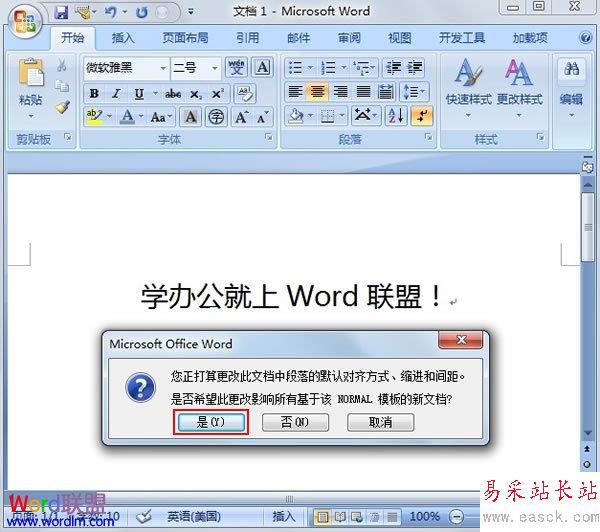Cut selection with scissors icon
The height and width of the screenshot is (532, 600).
[x=62, y=65]
